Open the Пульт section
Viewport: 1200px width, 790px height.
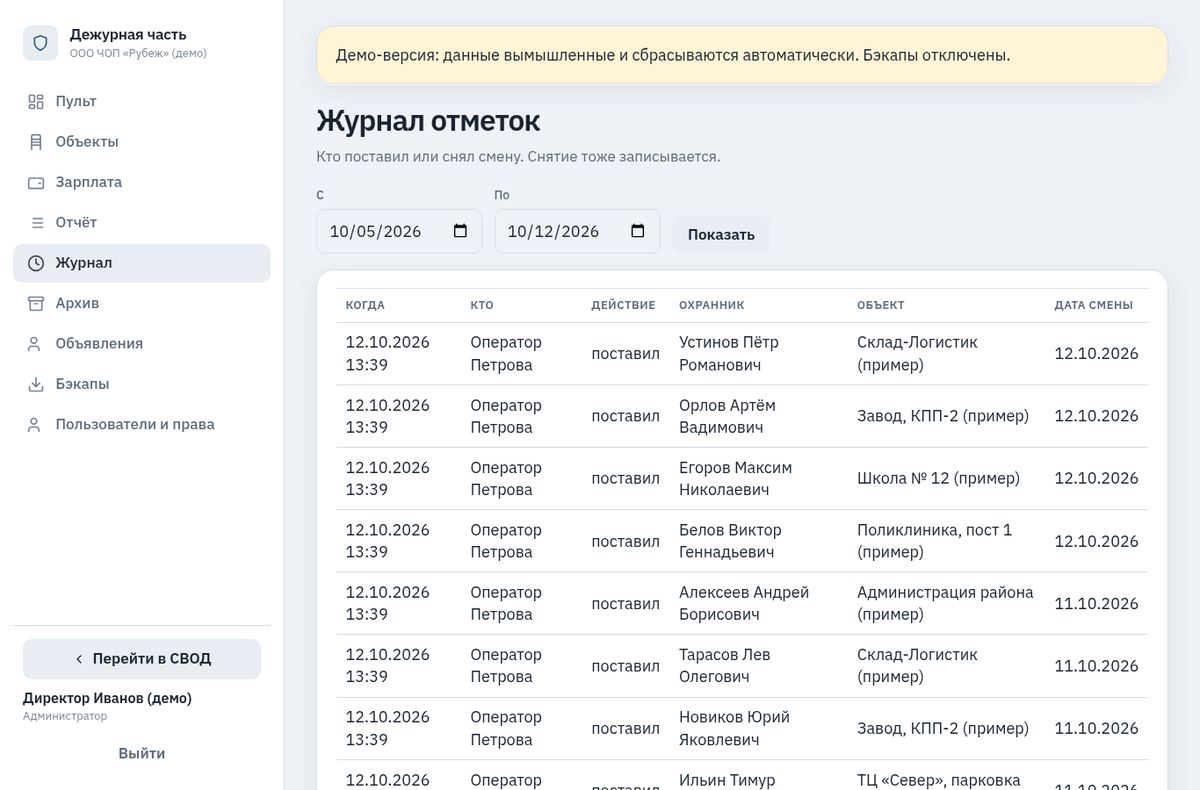click(142, 101)
